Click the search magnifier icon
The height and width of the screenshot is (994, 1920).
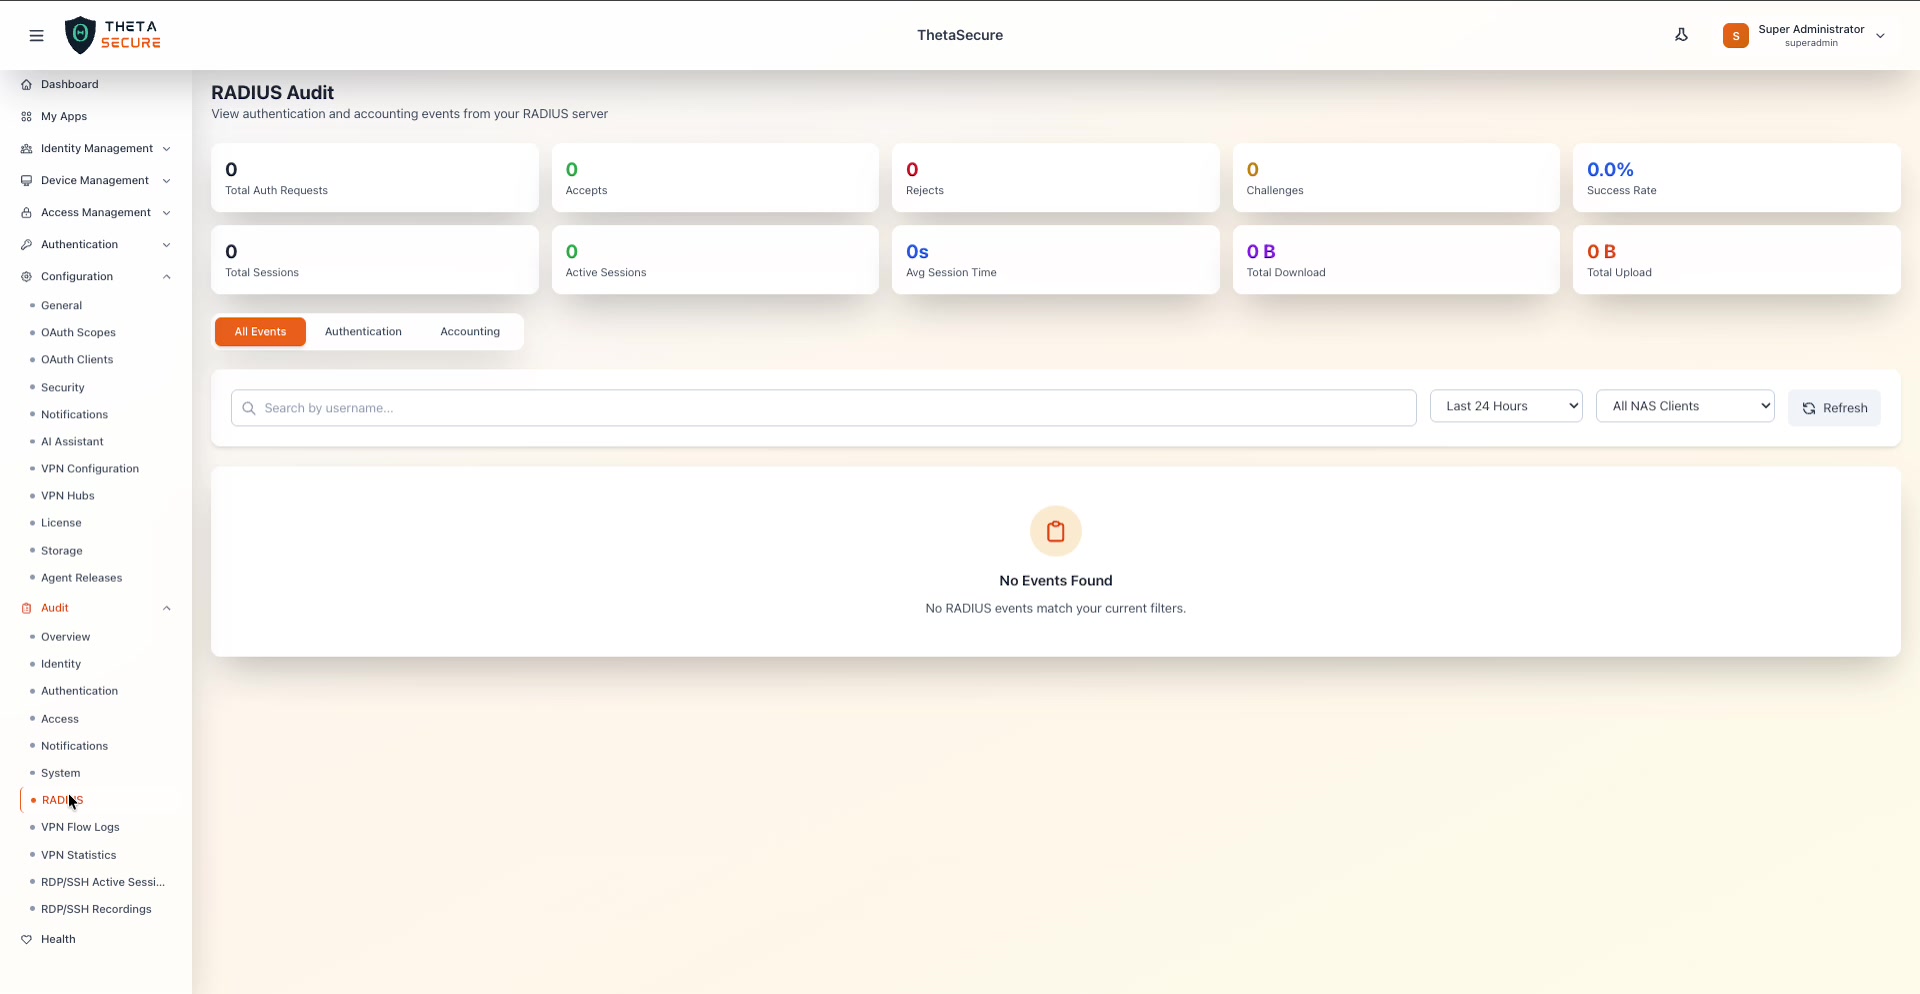point(250,407)
